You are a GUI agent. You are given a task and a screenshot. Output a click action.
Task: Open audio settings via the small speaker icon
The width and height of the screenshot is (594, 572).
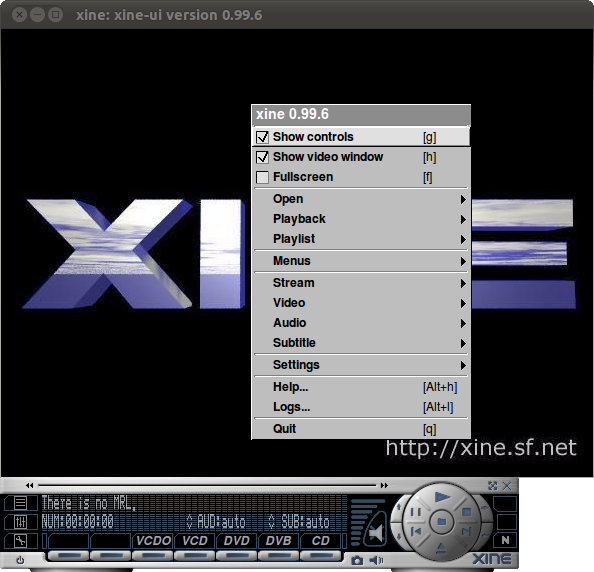click(376, 560)
